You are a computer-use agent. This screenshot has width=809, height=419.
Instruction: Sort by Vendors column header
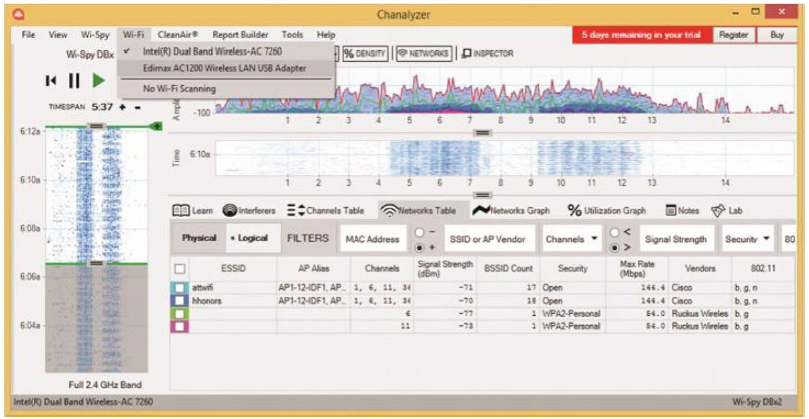[x=699, y=268]
